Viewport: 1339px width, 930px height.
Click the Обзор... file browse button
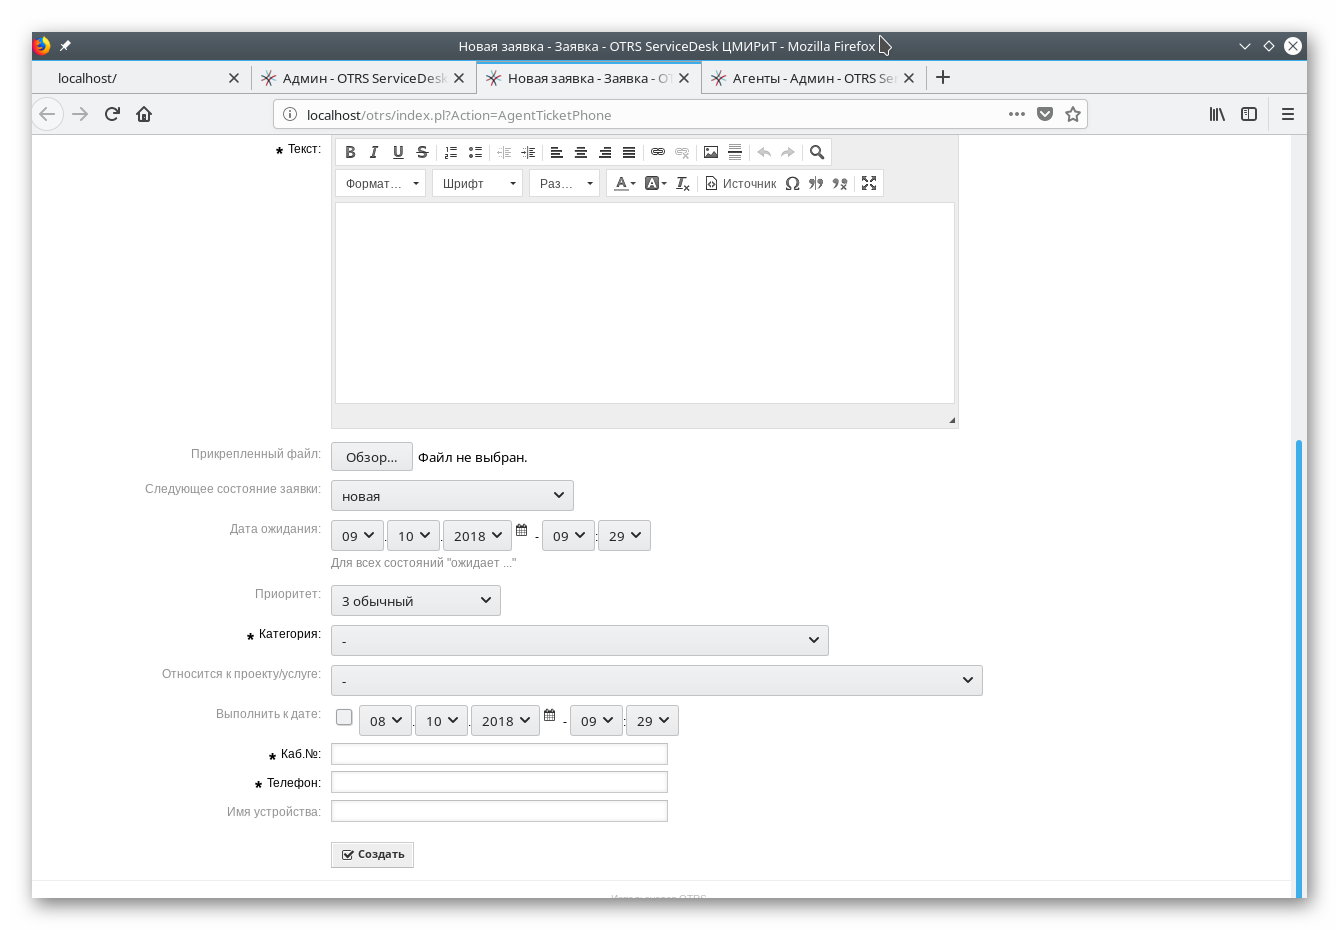click(x=371, y=457)
